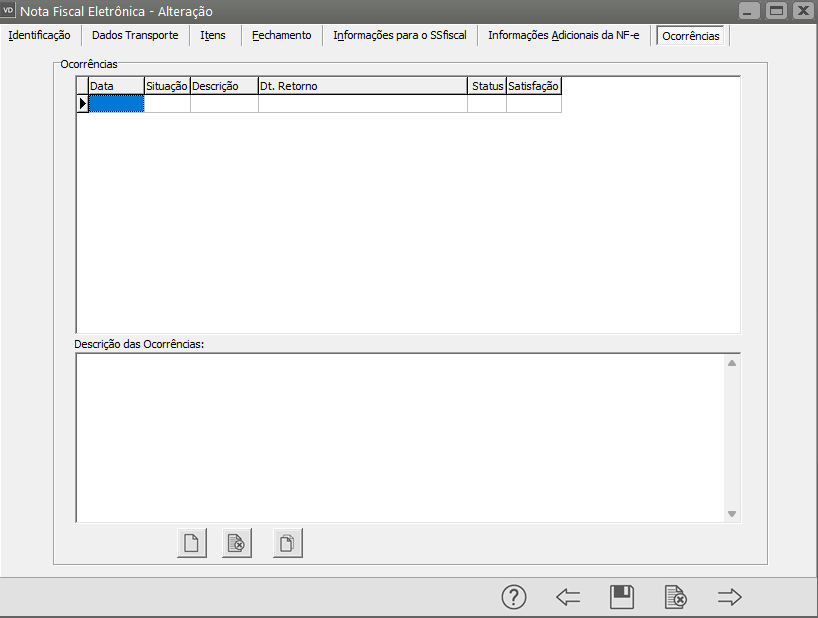Click the scrollbar up arrow in description box
Screen dimensions: 818x618
pos(732,362)
